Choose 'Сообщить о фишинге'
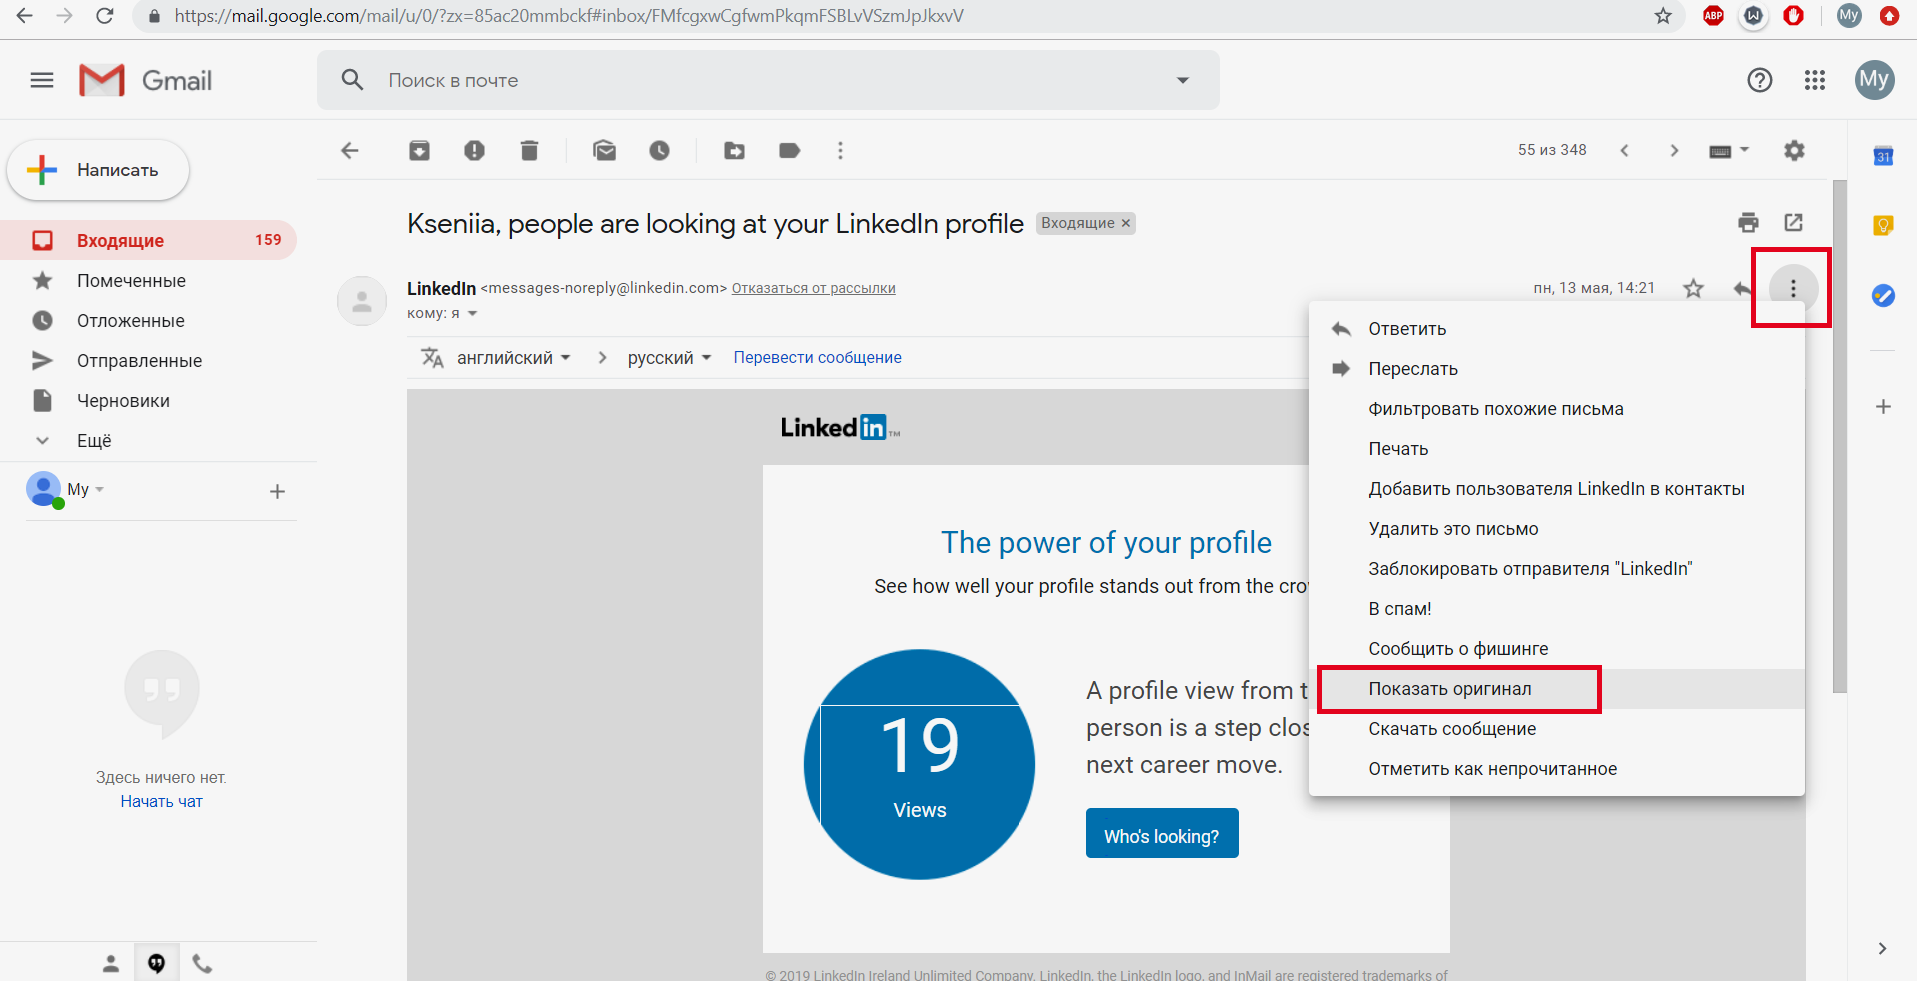 tap(1556, 649)
